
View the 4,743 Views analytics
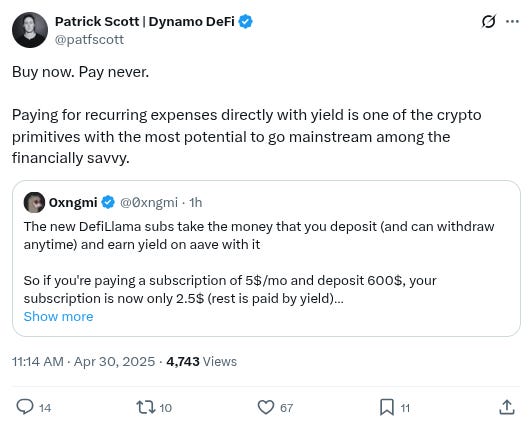click(202, 362)
